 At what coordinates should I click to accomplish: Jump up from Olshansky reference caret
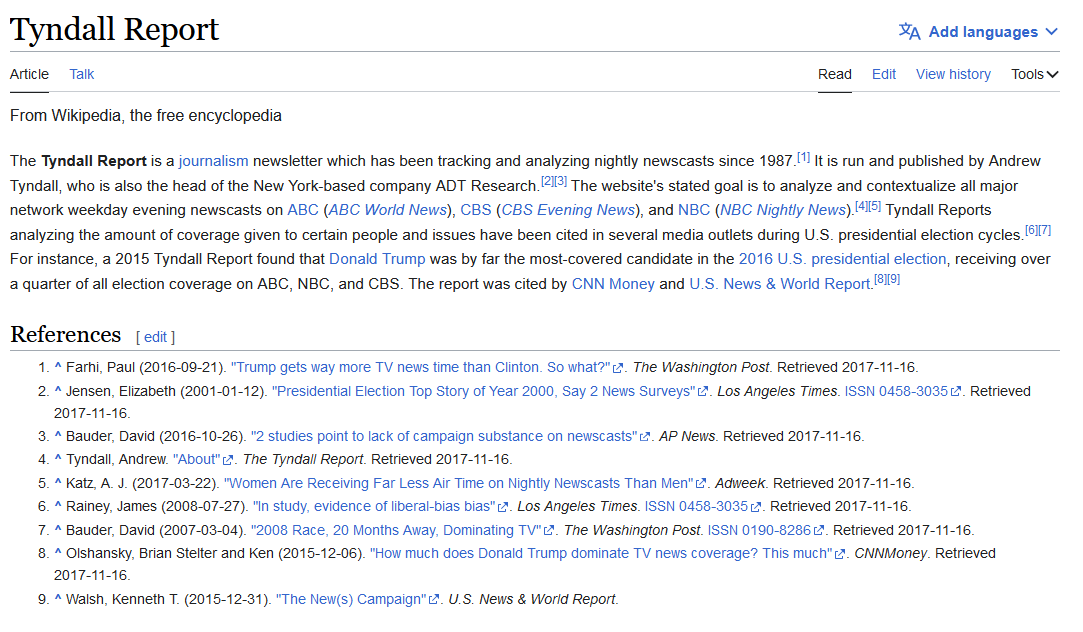(58, 553)
